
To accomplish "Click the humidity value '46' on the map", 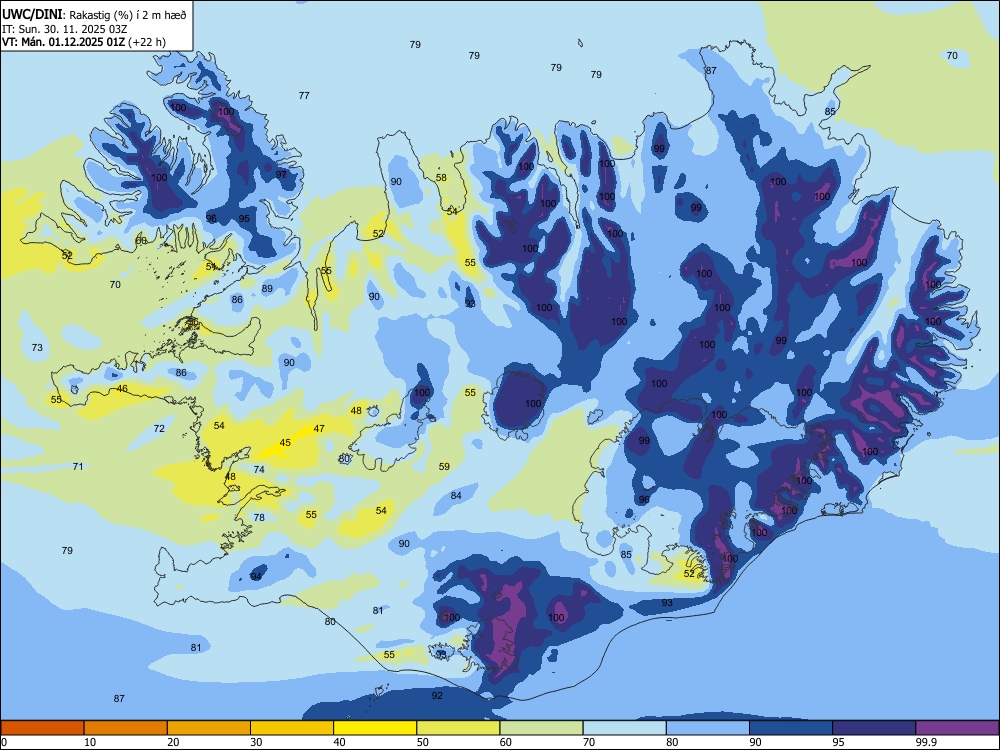I will tap(122, 388).
